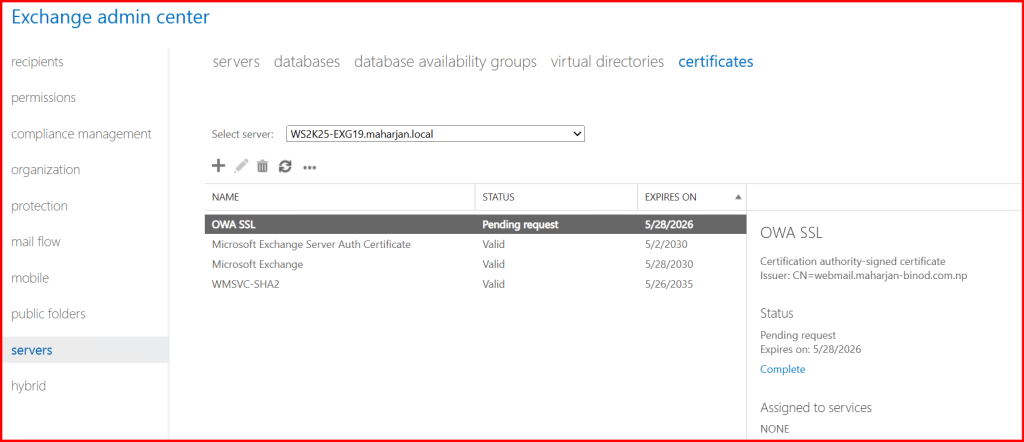This screenshot has width=1024, height=442.
Task: Click the plus icon to add certificate
Action: click(219, 166)
